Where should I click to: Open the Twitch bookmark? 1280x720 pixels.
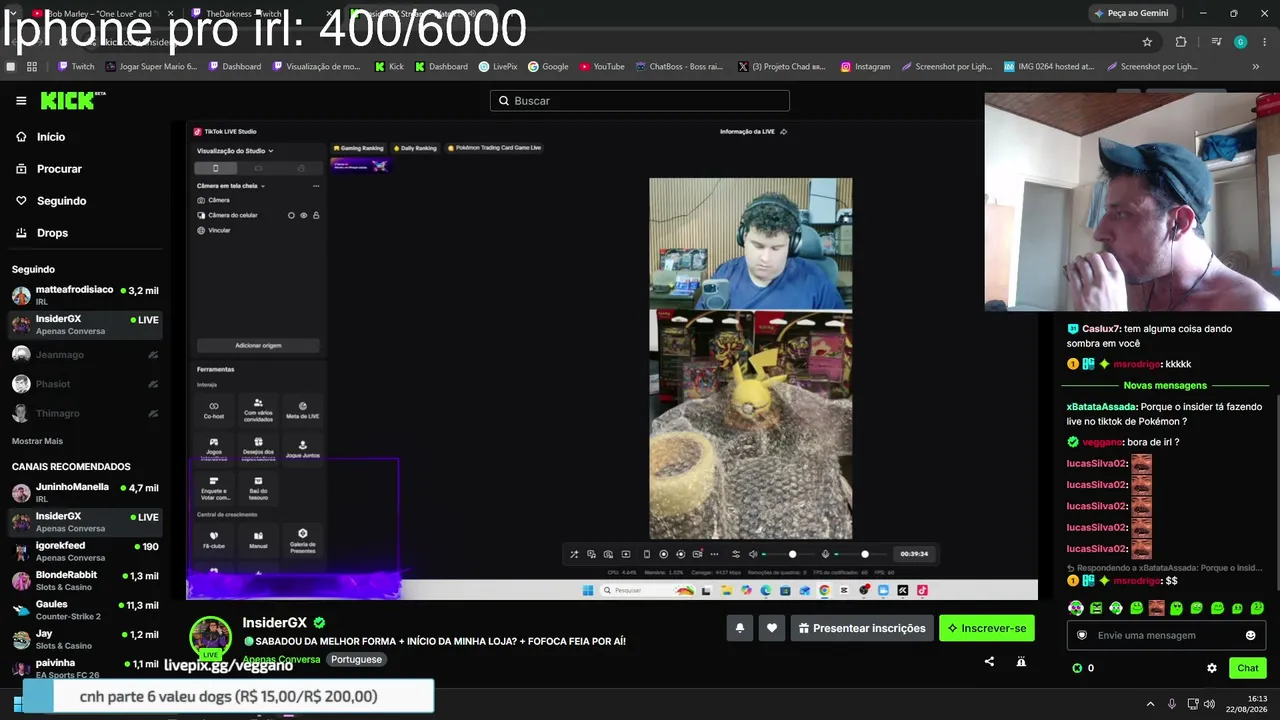tap(77, 67)
